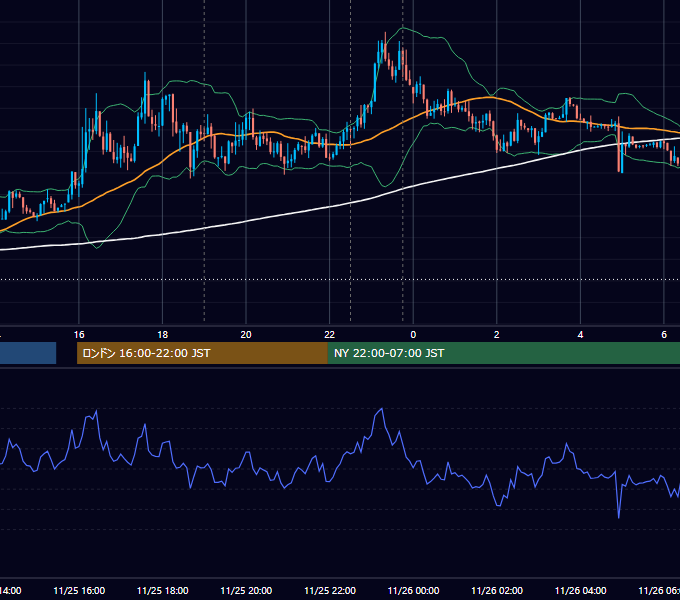Click the 11/26 04:00 time label
Viewport: 680px width, 600px height.
pyautogui.click(x=581, y=590)
